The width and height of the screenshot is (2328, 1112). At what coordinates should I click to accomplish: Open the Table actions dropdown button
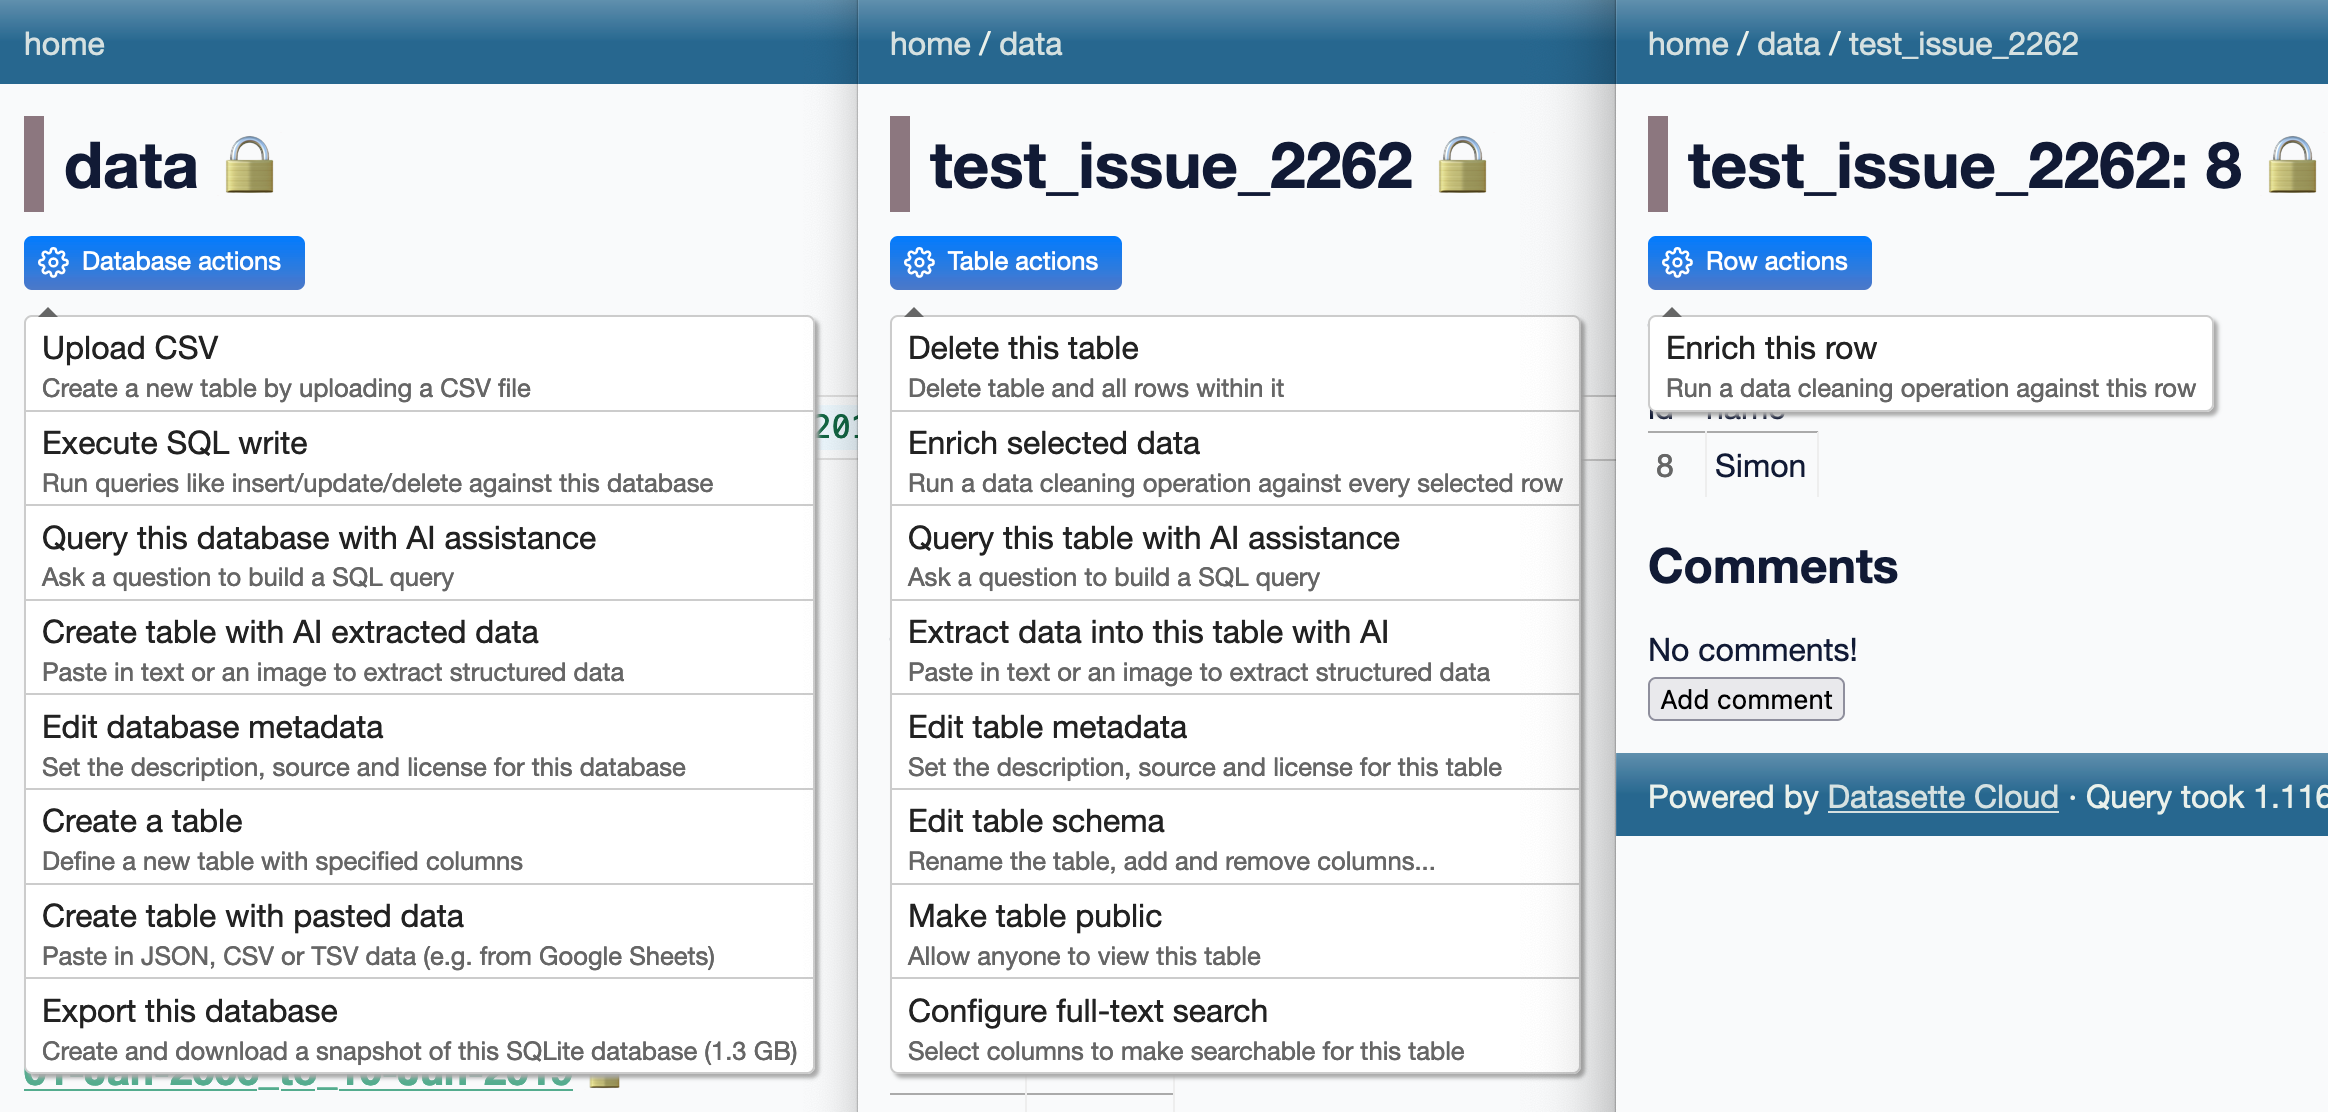pos(1006,263)
